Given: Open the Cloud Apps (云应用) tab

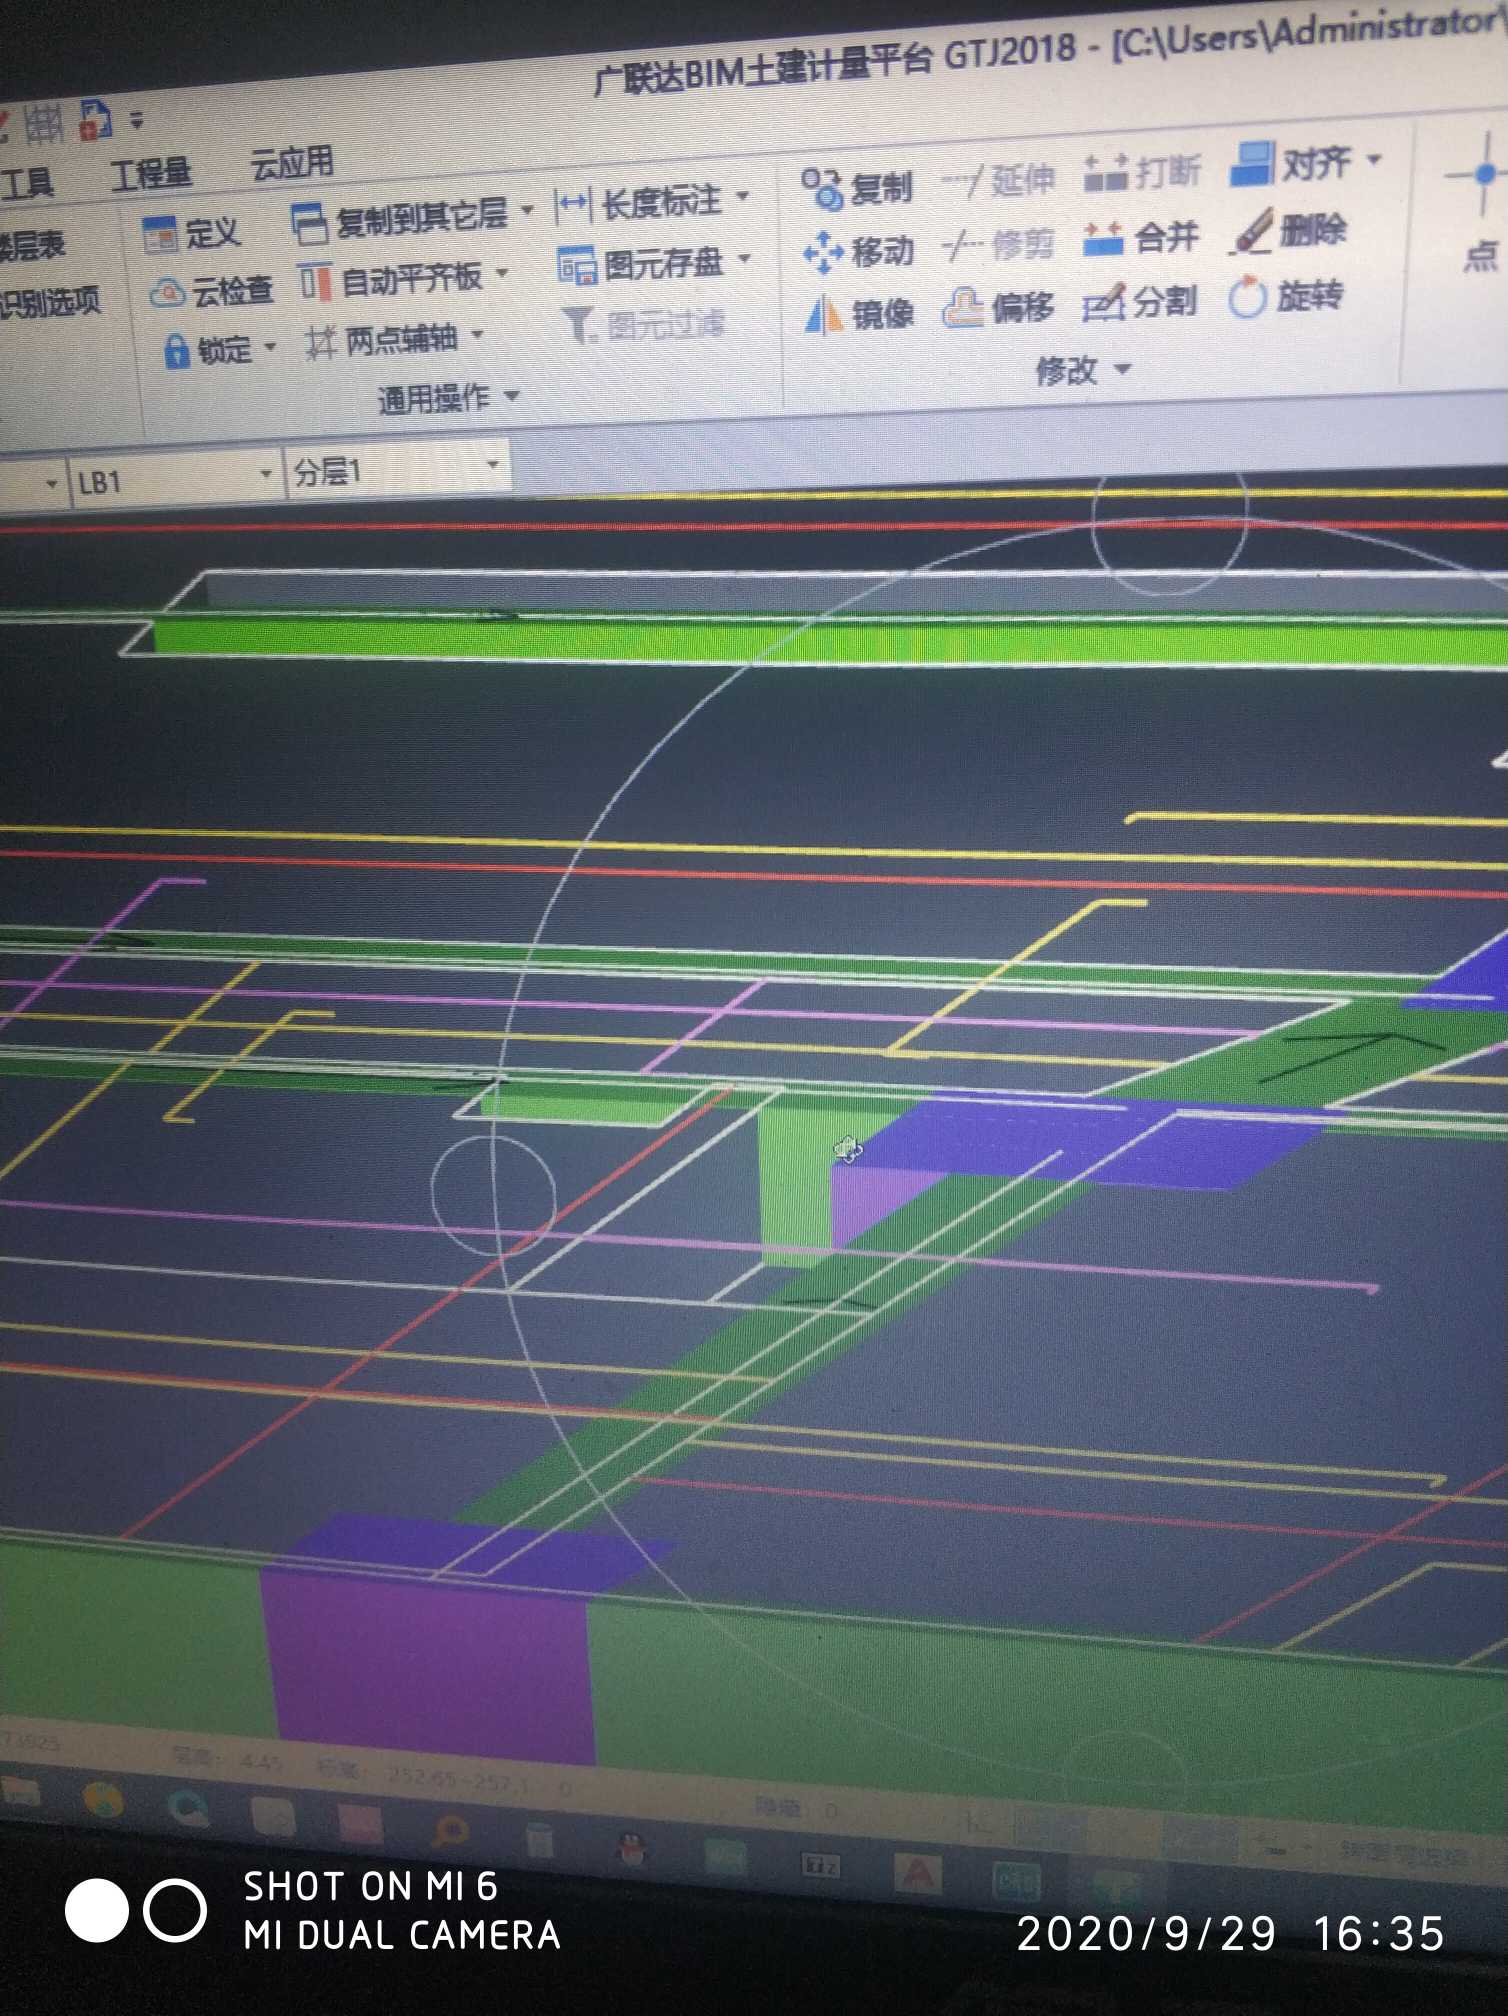Looking at the screenshot, I should (291, 163).
